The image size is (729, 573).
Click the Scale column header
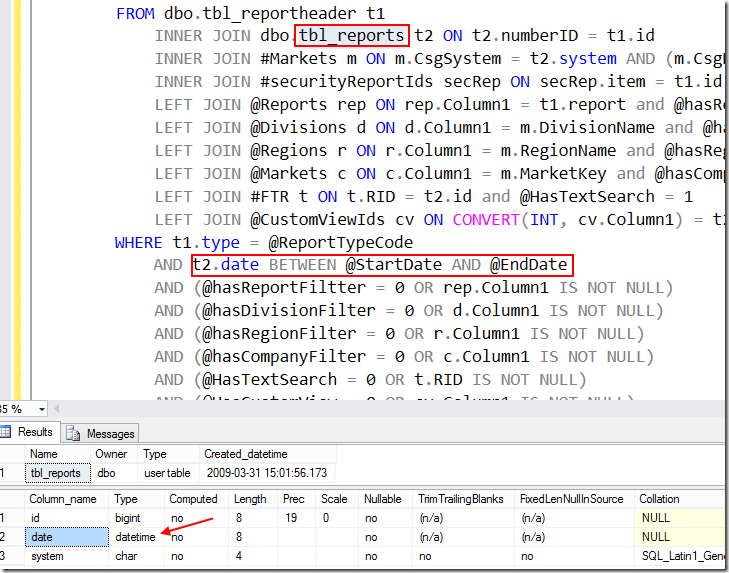click(337, 499)
